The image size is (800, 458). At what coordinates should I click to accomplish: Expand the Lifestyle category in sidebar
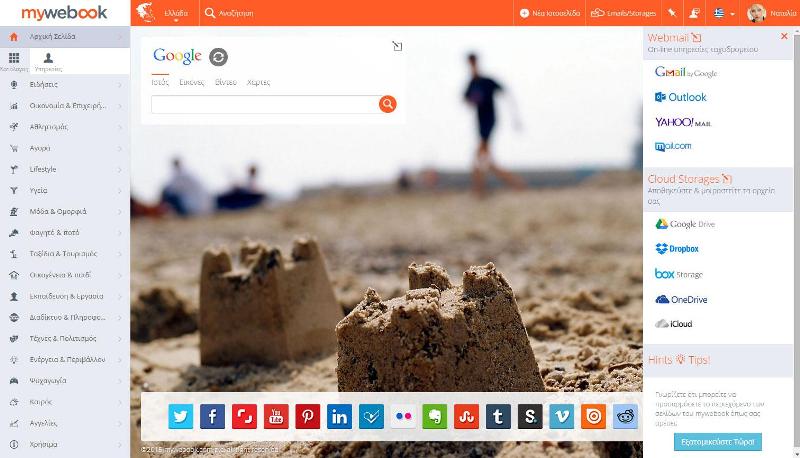point(65,169)
